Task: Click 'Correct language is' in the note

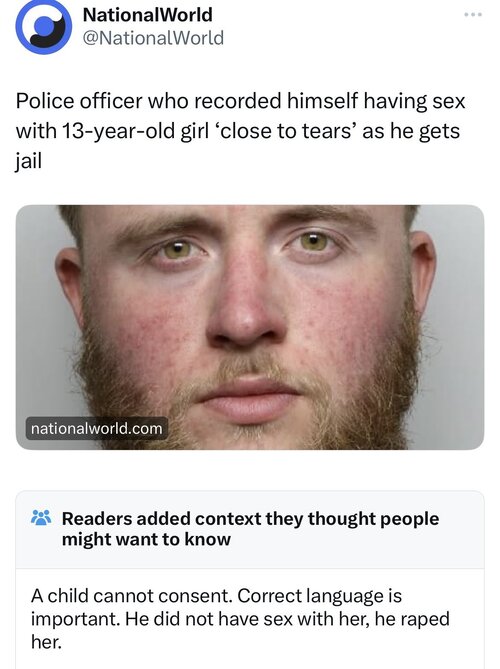Action: pyautogui.click(x=320, y=596)
